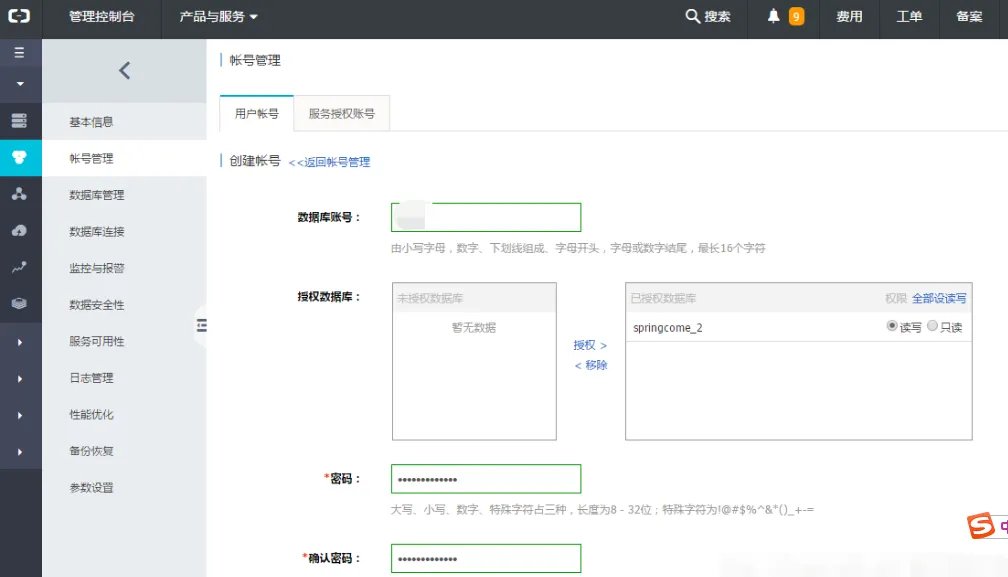Click the Sogou input method icon

981,526
